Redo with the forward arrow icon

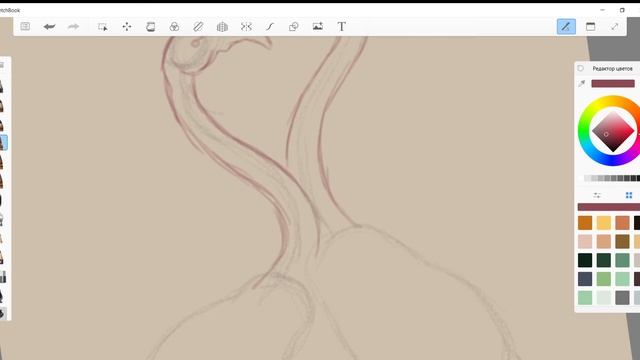click(x=73, y=27)
